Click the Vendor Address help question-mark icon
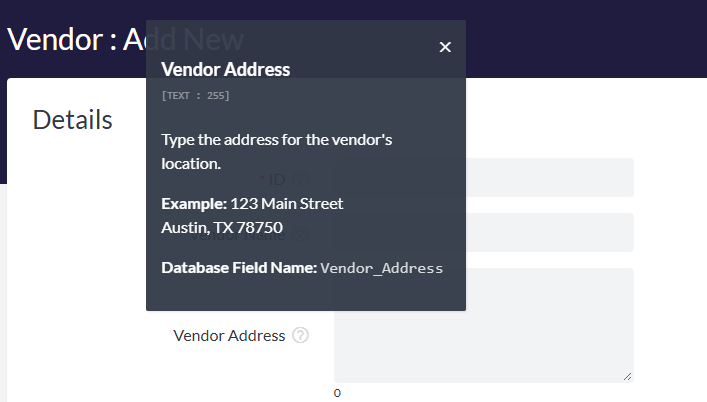The image size is (707, 402). (x=300, y=336)
